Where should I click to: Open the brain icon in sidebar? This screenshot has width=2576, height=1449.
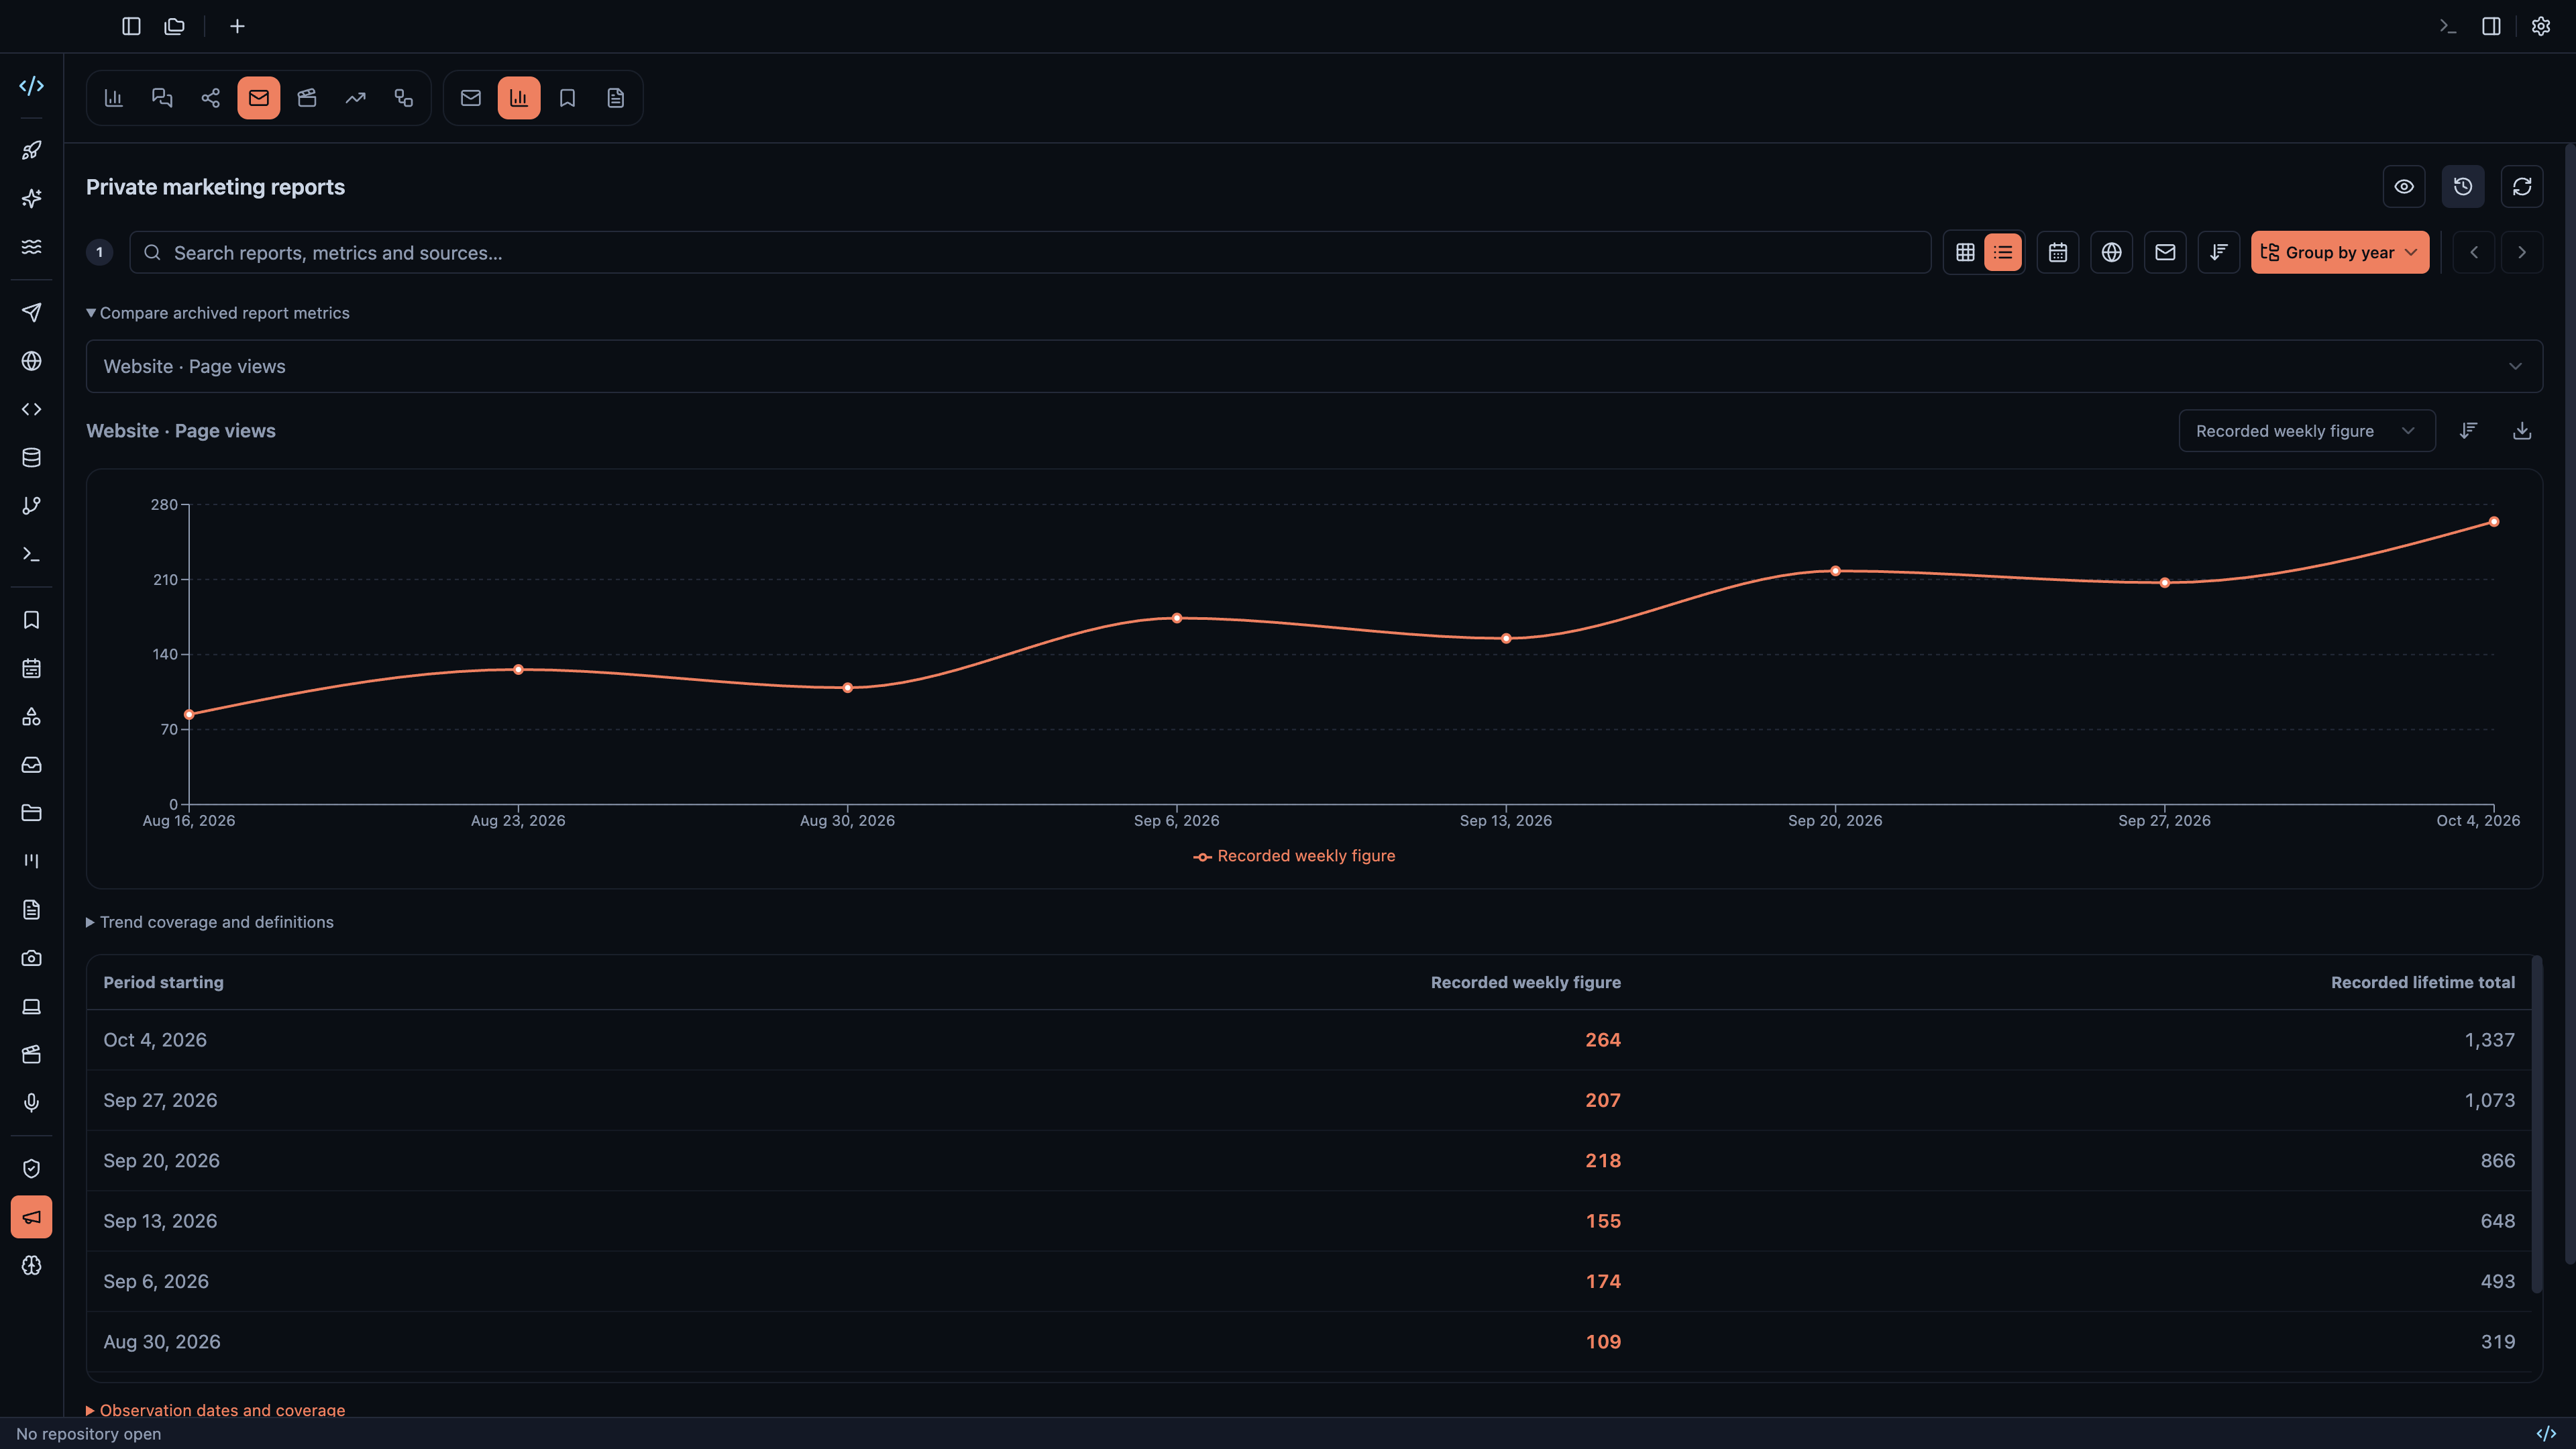31,1265
